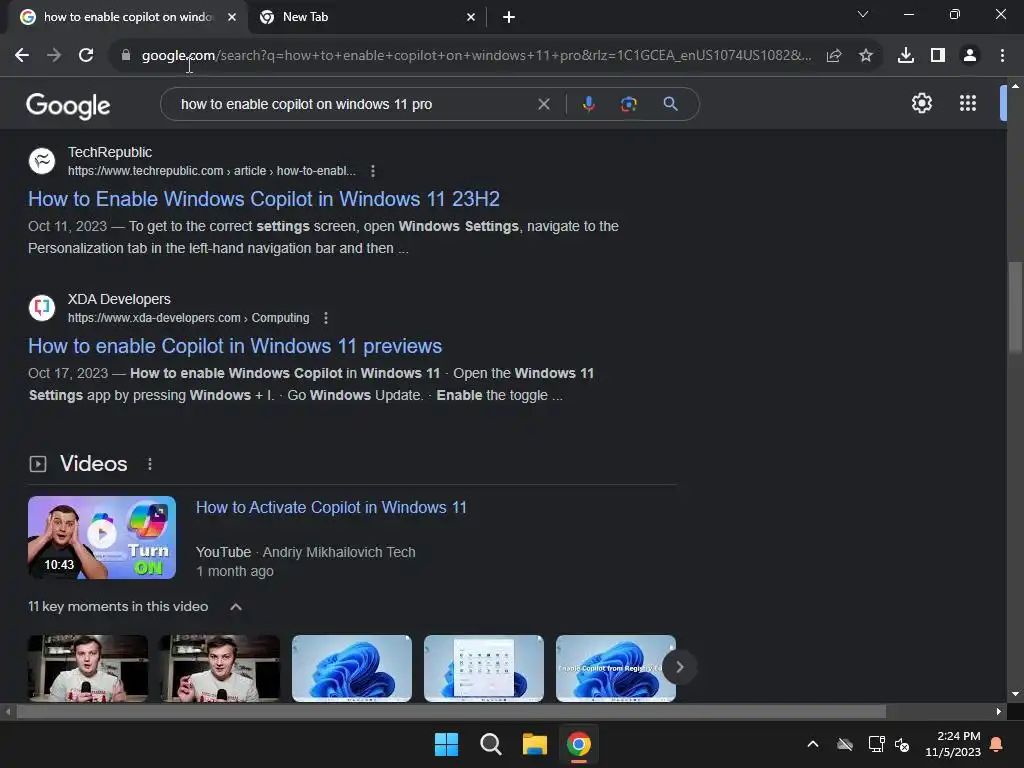This screenshot has width=1024, height=768.
Task: Clear the Google search box text
Action: tap(543, 104)
